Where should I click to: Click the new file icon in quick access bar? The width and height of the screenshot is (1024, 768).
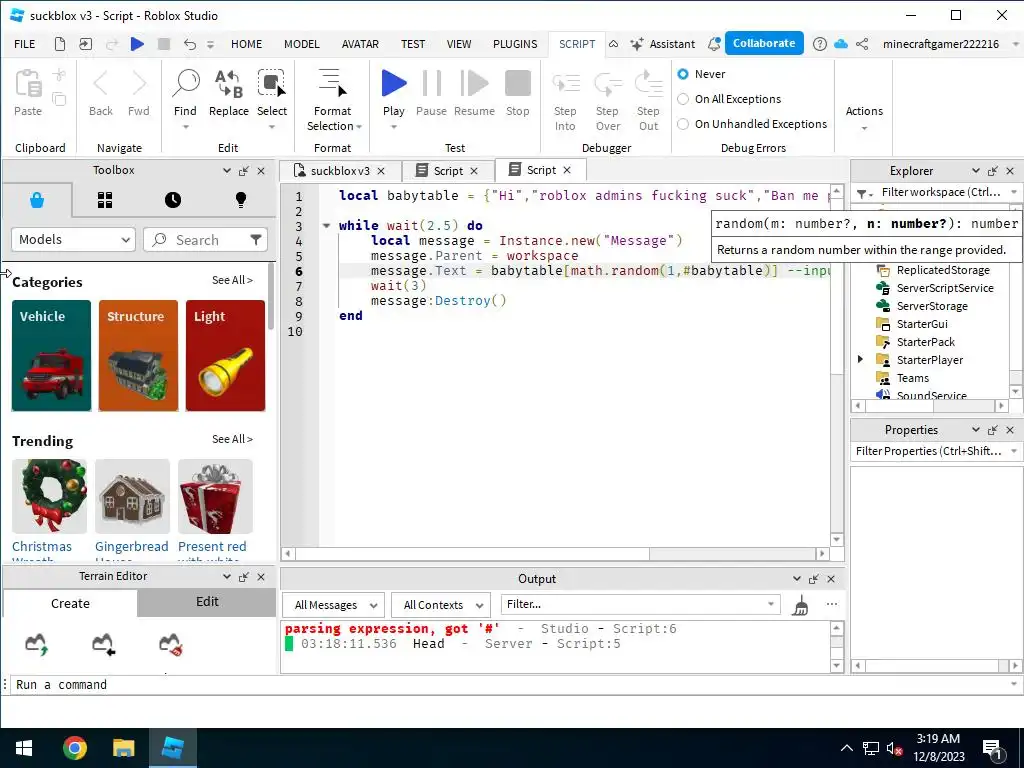tap(59, 44)
